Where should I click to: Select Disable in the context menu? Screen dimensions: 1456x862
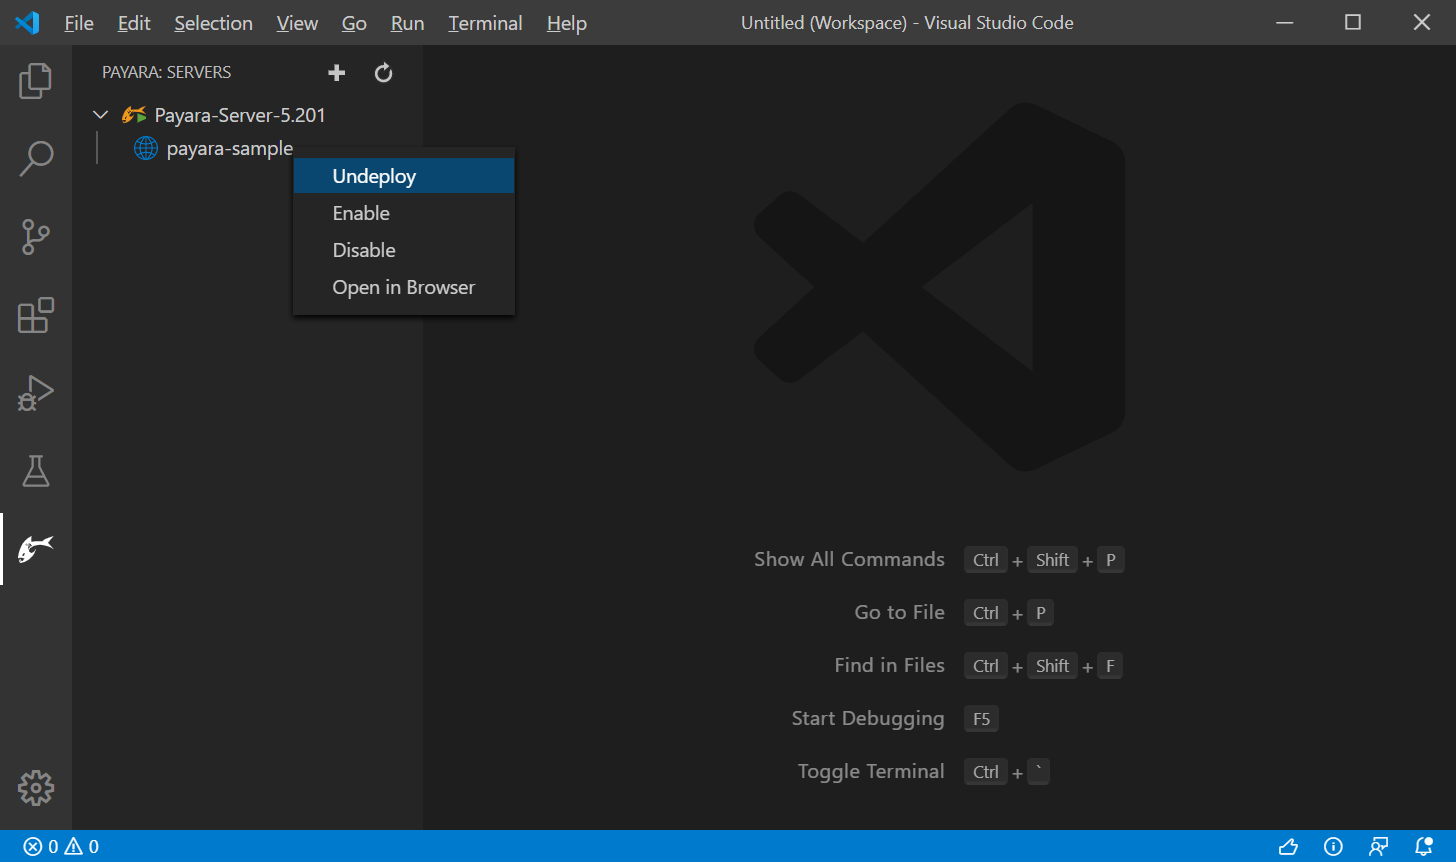[364, 250]
